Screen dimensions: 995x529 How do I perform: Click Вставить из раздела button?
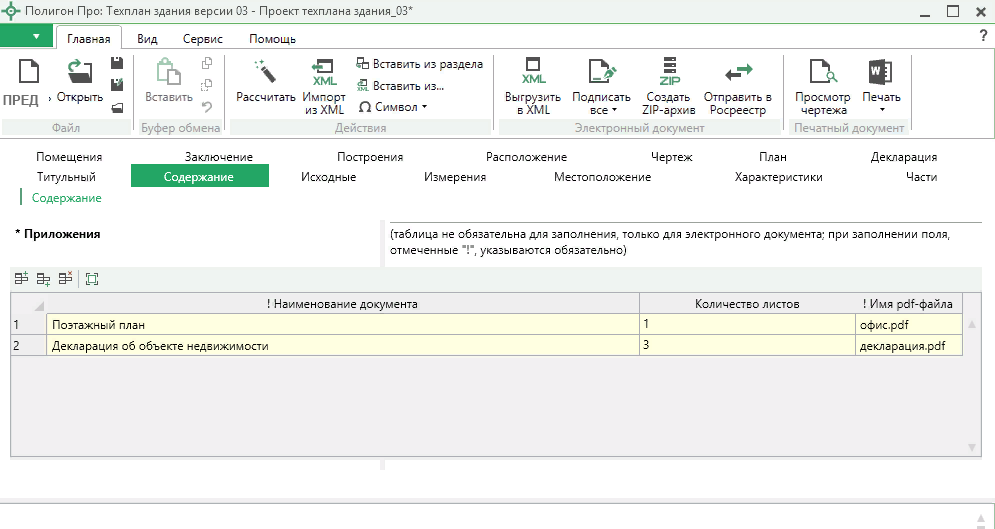coord(419,64)
